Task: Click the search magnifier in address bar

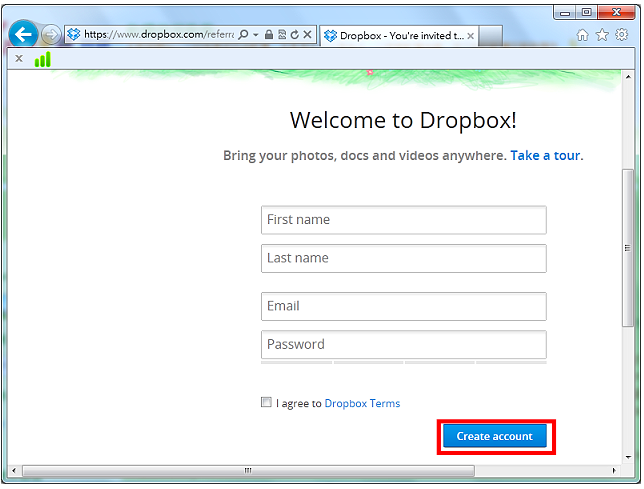Action: [243, 34]
